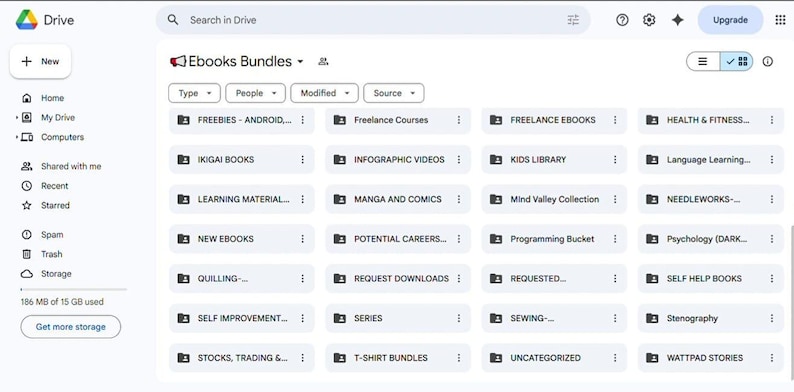Open the MInd Valley Collection folder

point(554,199)
